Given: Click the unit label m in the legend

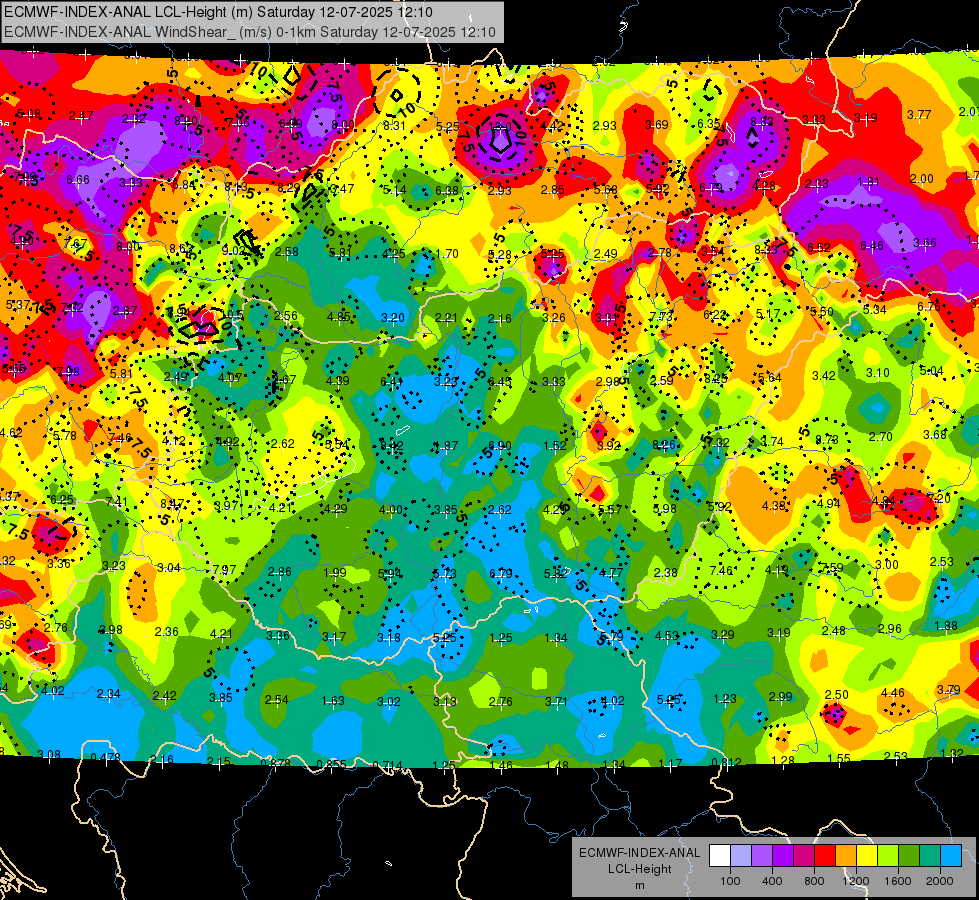Looking at the screenshot, I should [x=640, y=886].
